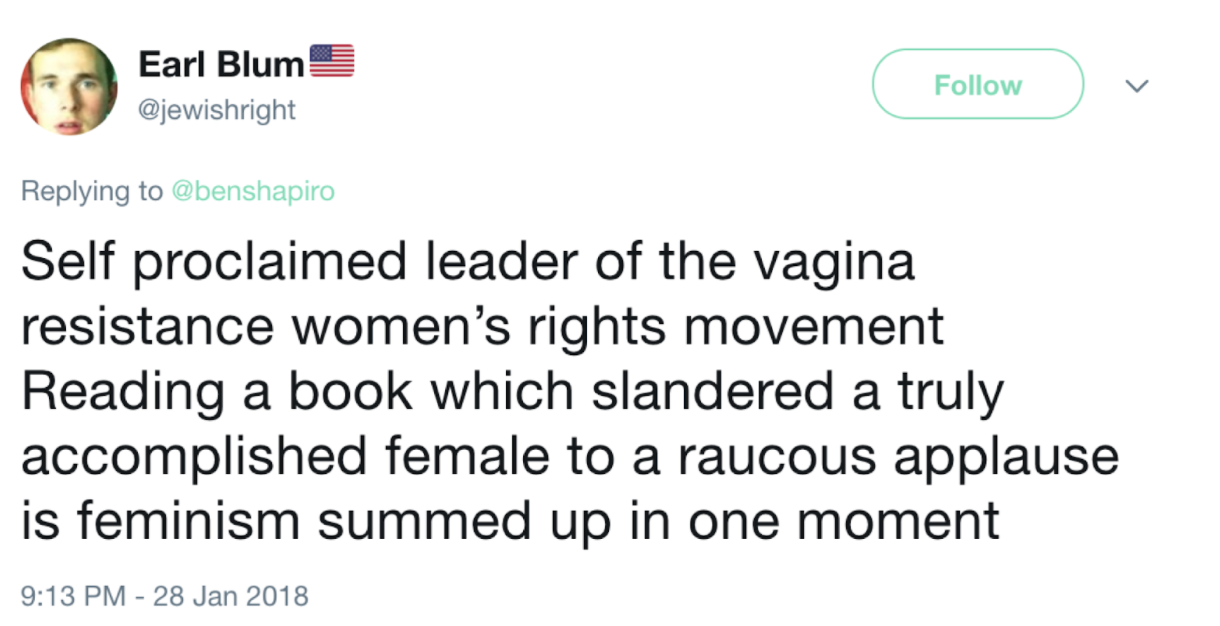1220x626 pixels.
Task: Follow the @jewishright account
Action: click(x=977, y=85)
